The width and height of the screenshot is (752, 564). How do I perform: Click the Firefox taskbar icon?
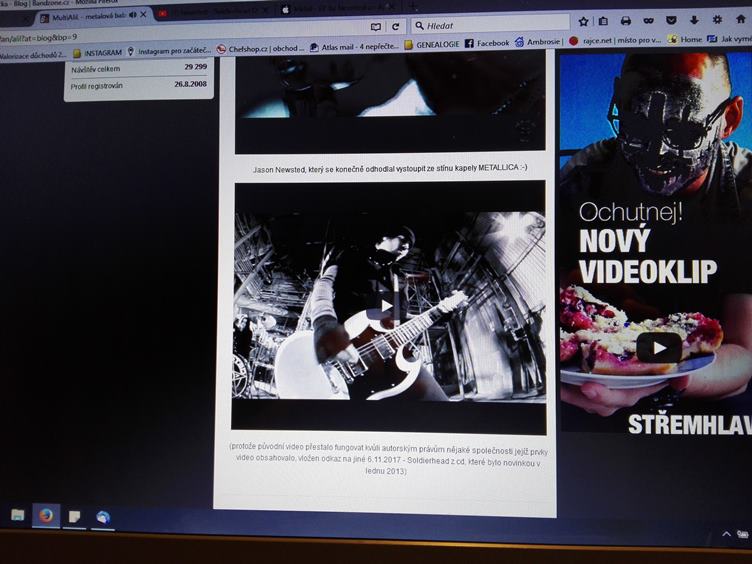[46, 516]
